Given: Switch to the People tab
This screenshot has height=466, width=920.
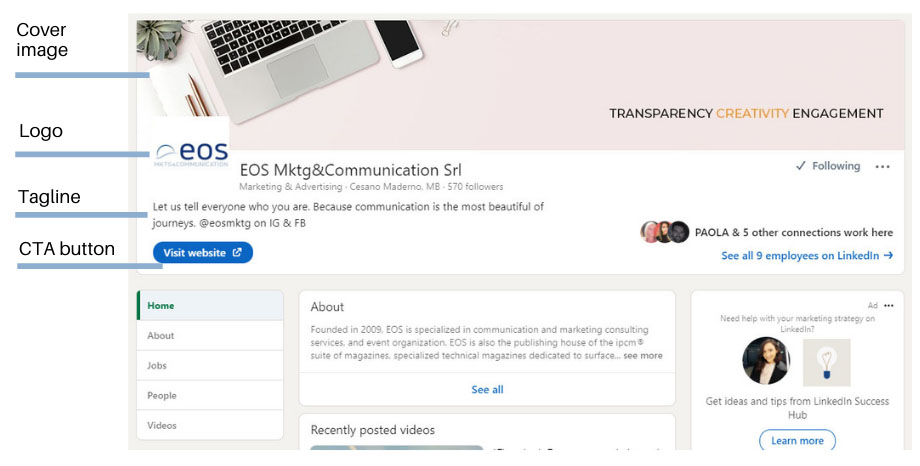Looking at the screenshot, I should (x=210, y=396).
